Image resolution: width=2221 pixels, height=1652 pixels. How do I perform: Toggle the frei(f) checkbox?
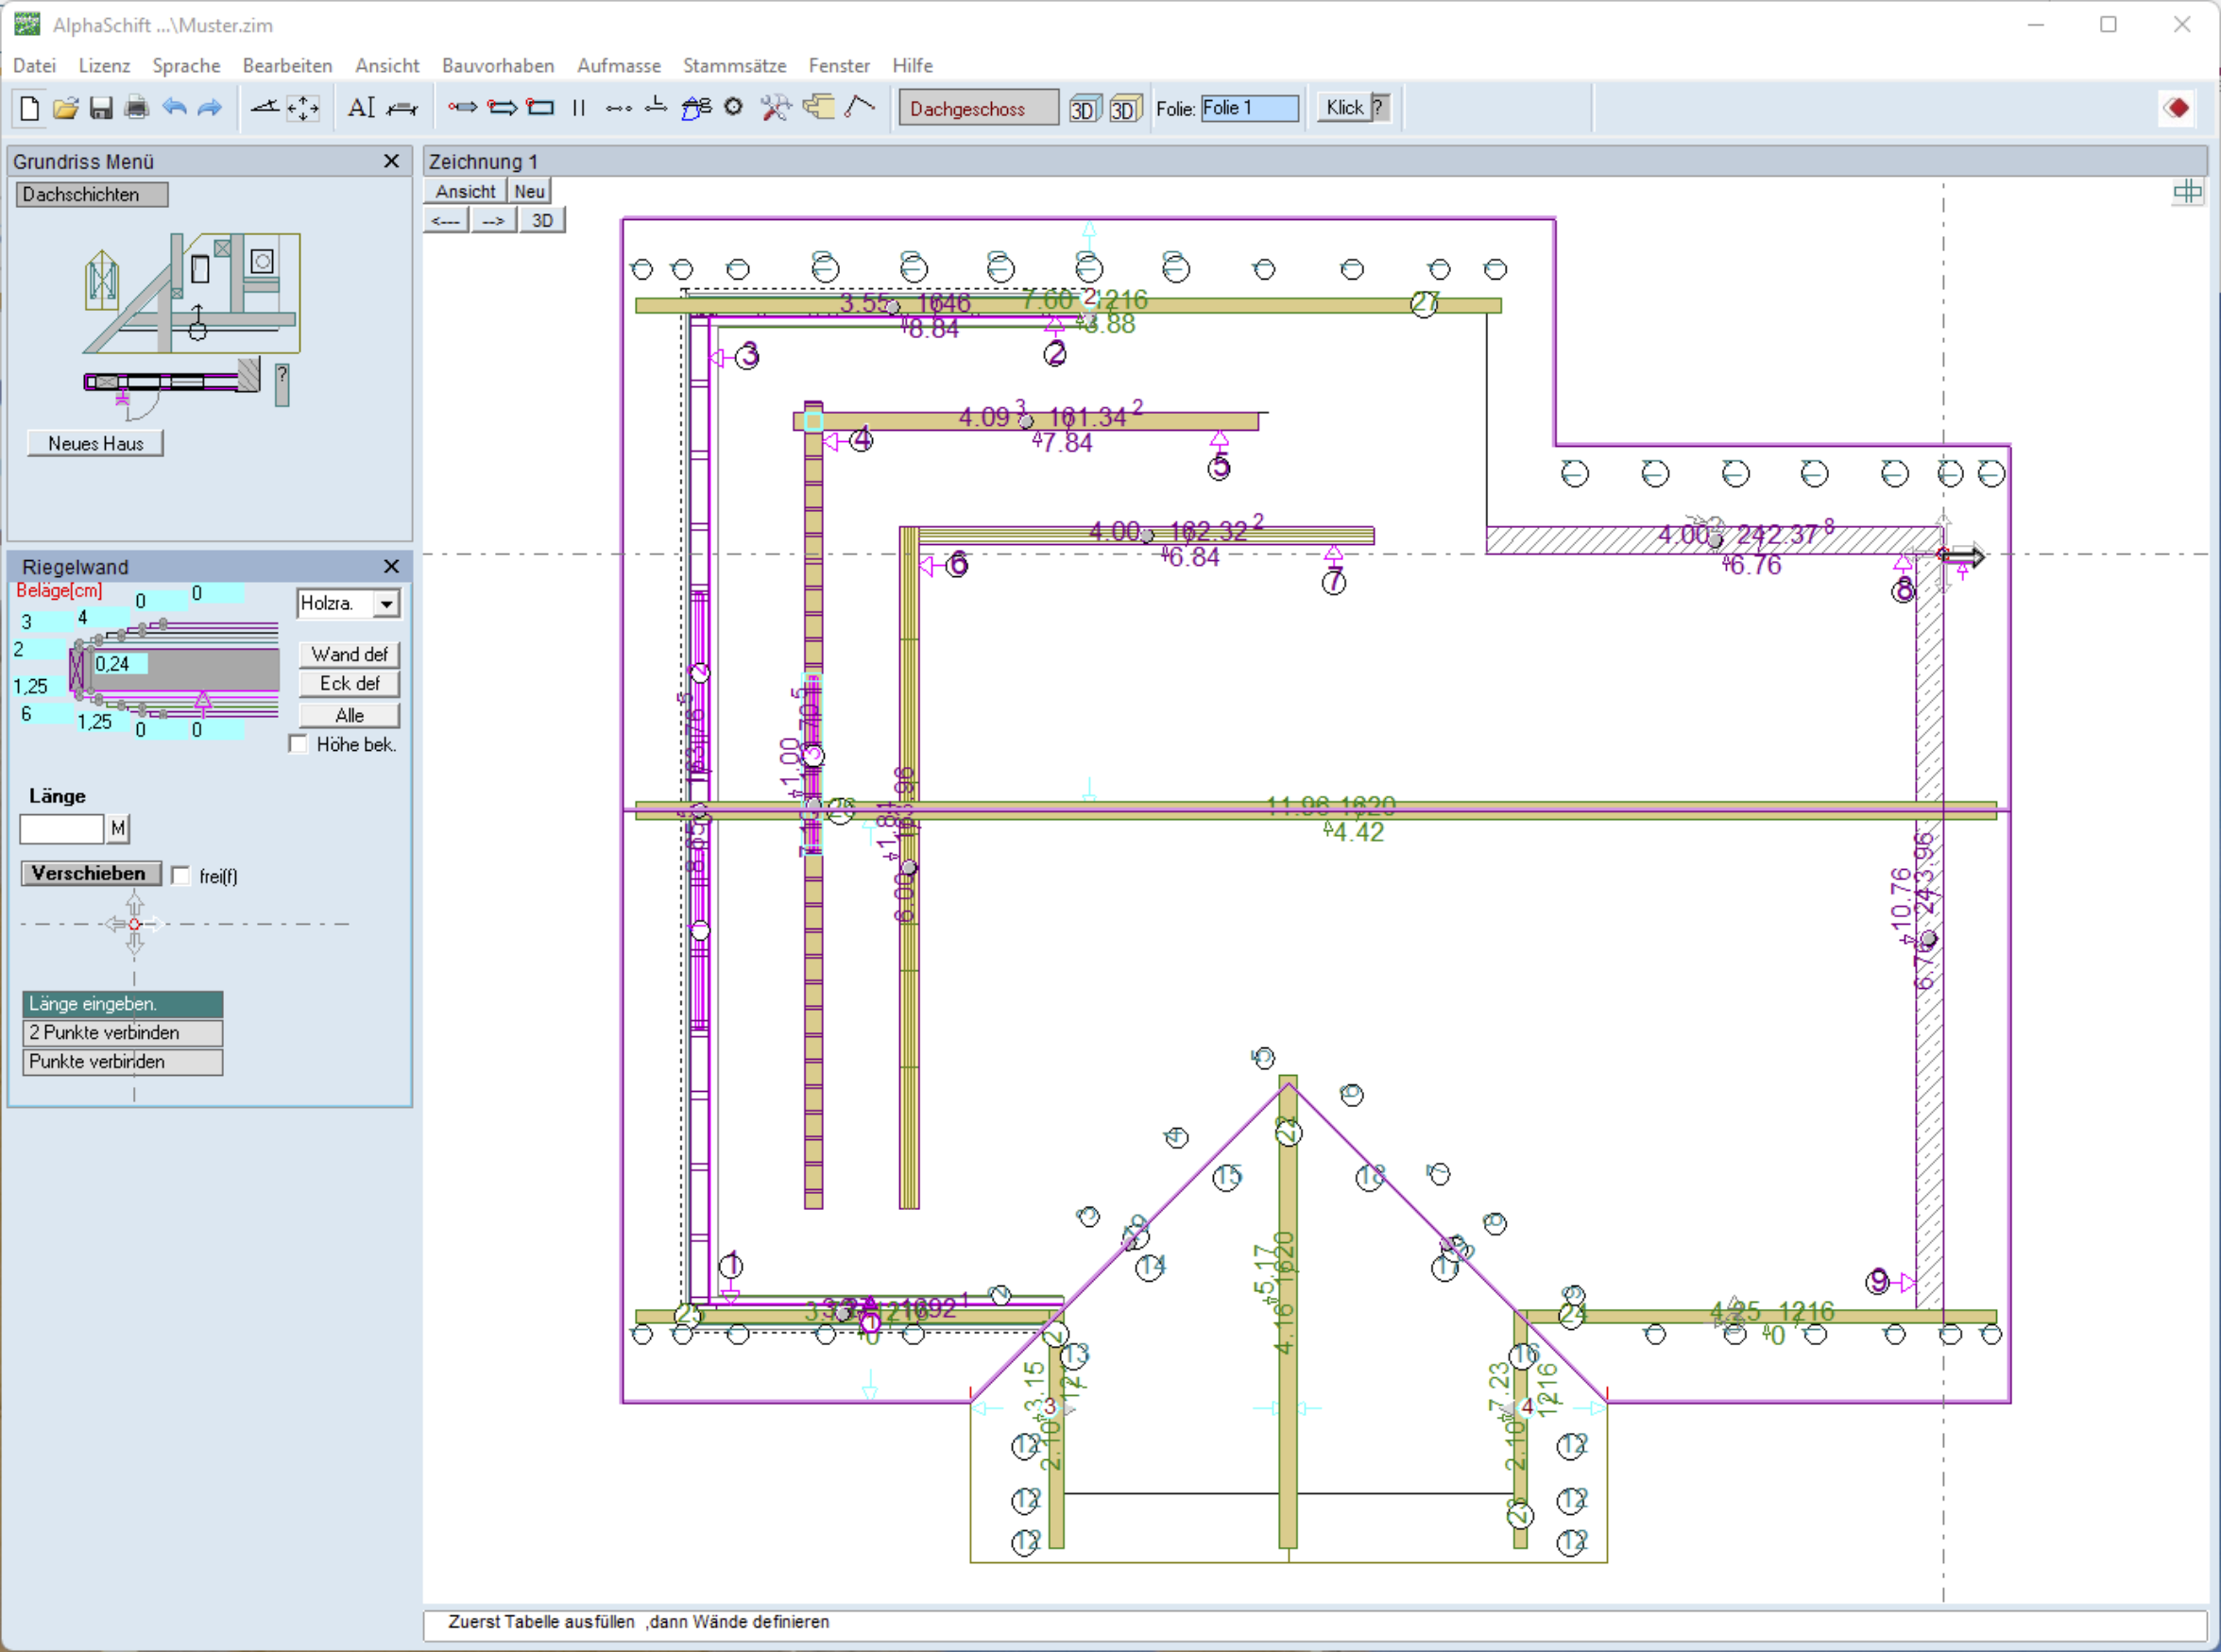click(181, 876)
